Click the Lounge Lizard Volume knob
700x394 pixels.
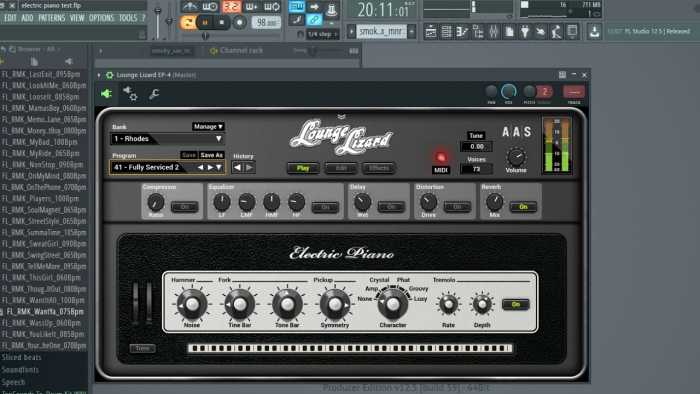click(x=516, y=157)
